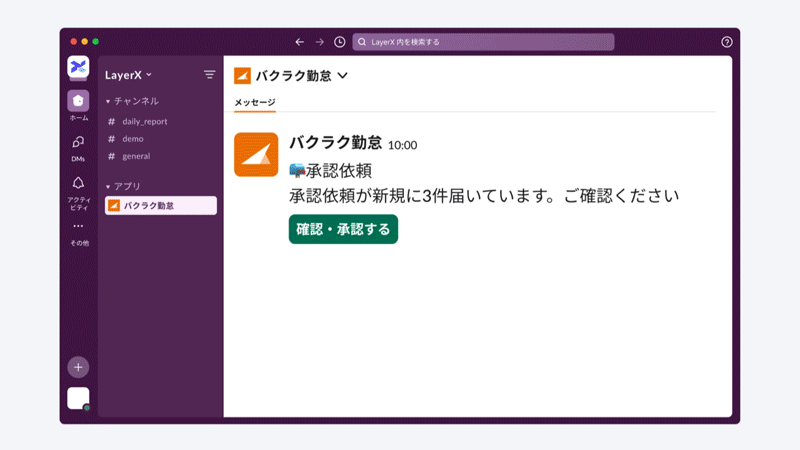Click the LayerX workspace logo icon

pos(78,67)
